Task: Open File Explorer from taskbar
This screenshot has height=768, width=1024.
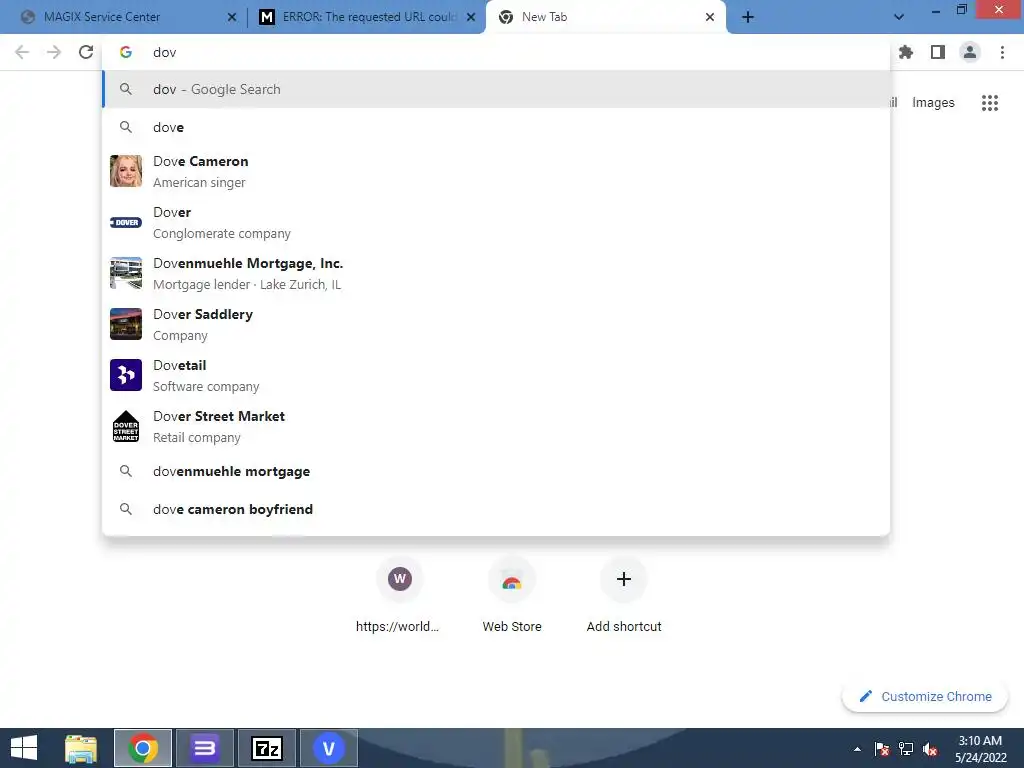Action: [81, 748]
